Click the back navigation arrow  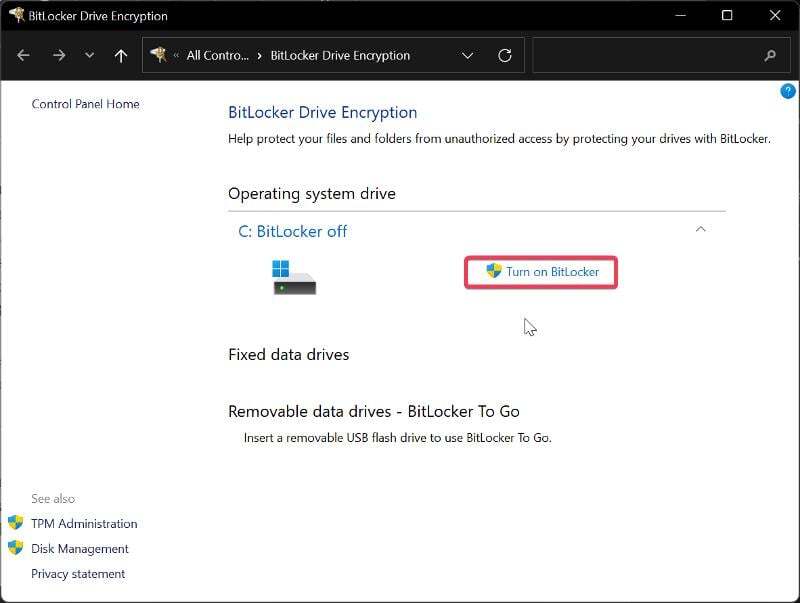point(24,55)
